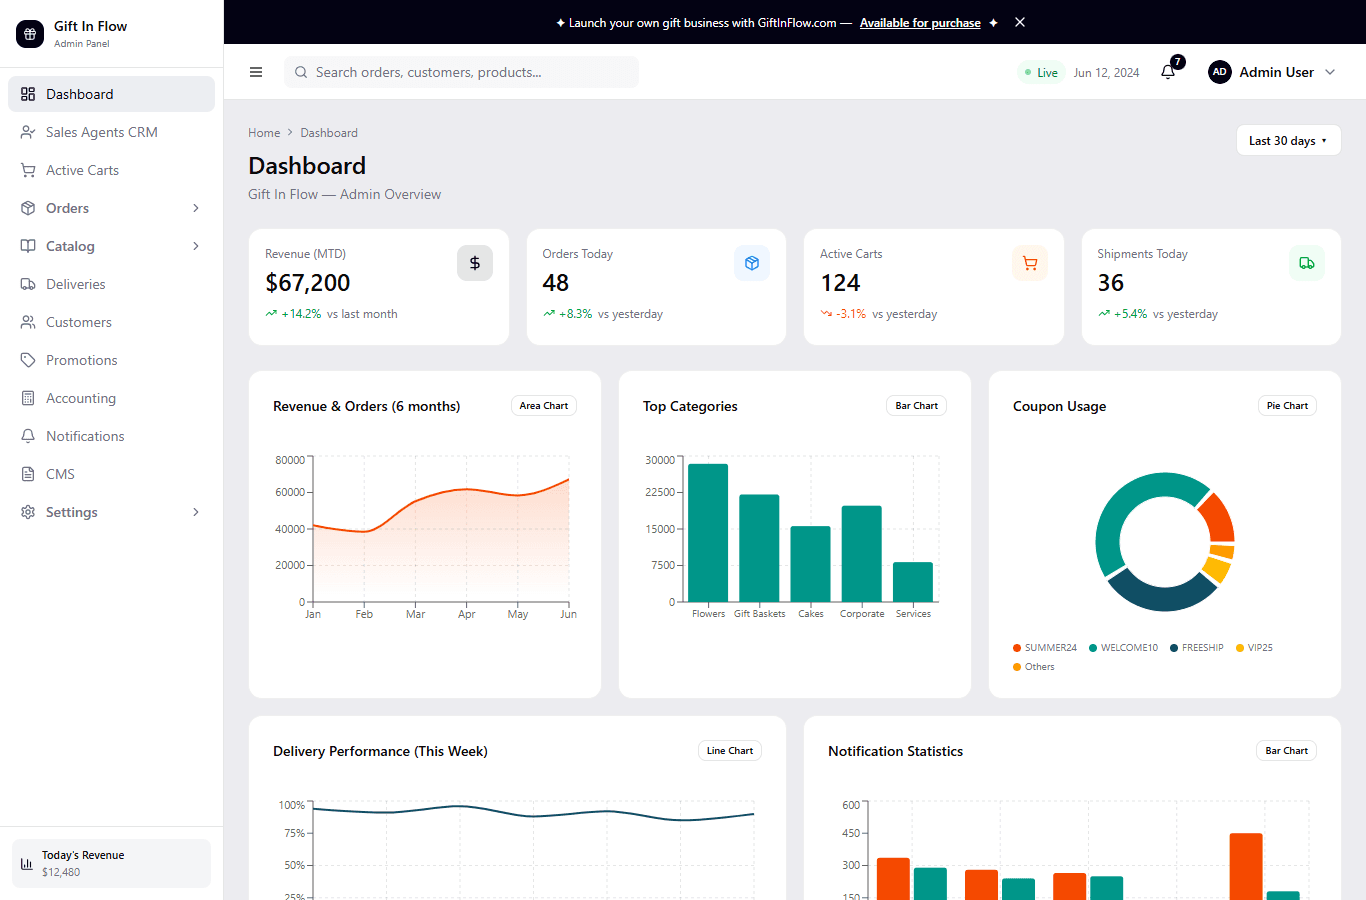Focus the search orders input field
1366x900 pixels.
[461, 72]
